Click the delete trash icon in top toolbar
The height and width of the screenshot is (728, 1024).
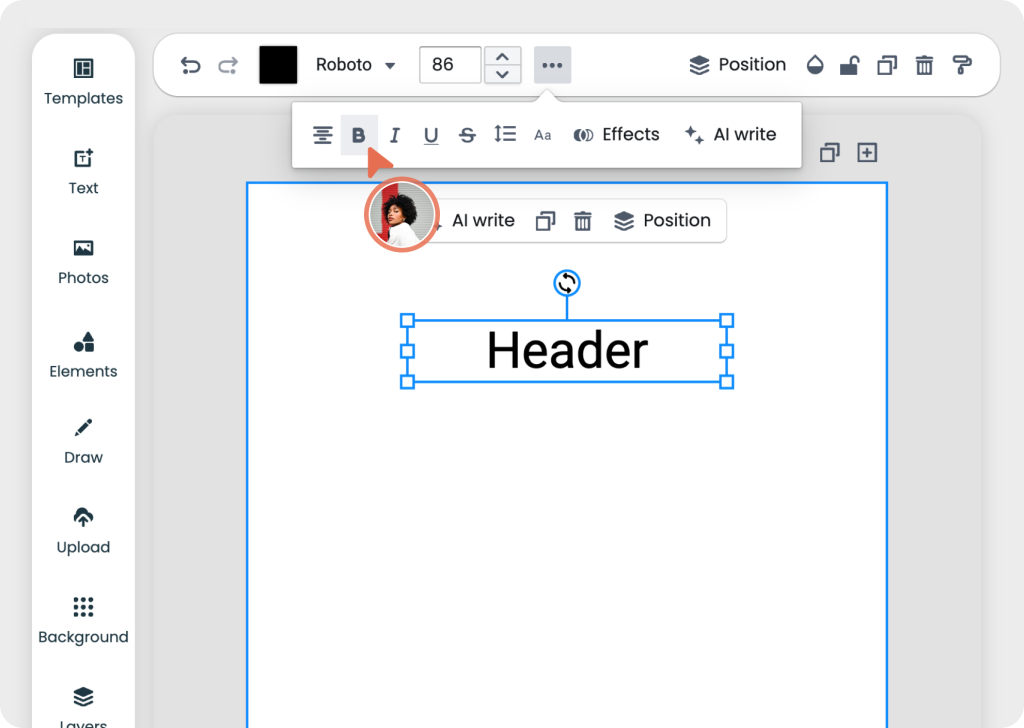tap(924, 65)
